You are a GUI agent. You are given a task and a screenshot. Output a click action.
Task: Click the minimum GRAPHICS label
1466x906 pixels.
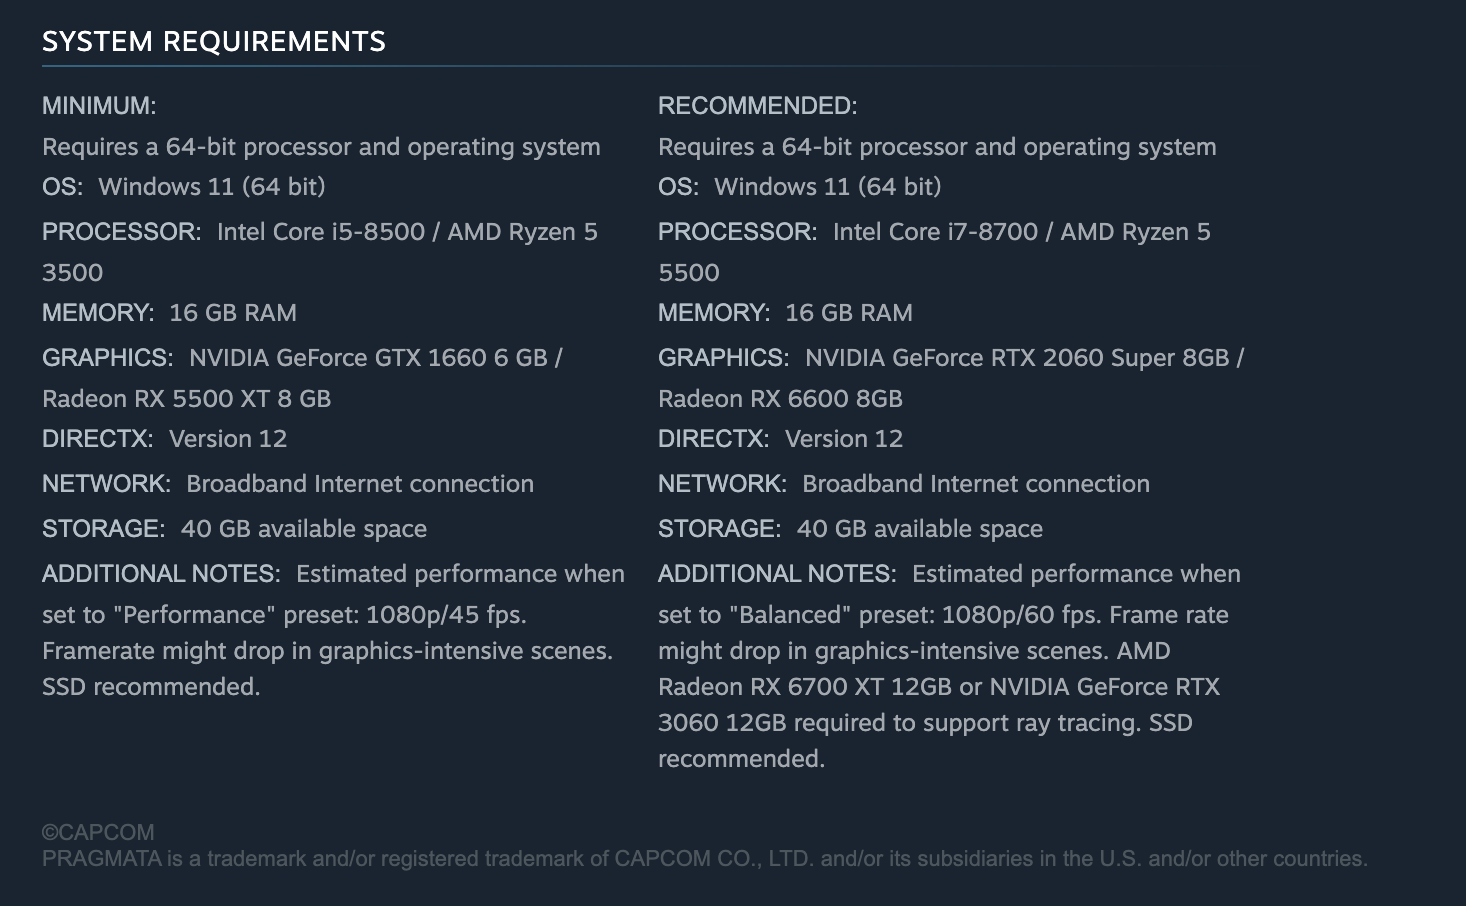point(107,358)
